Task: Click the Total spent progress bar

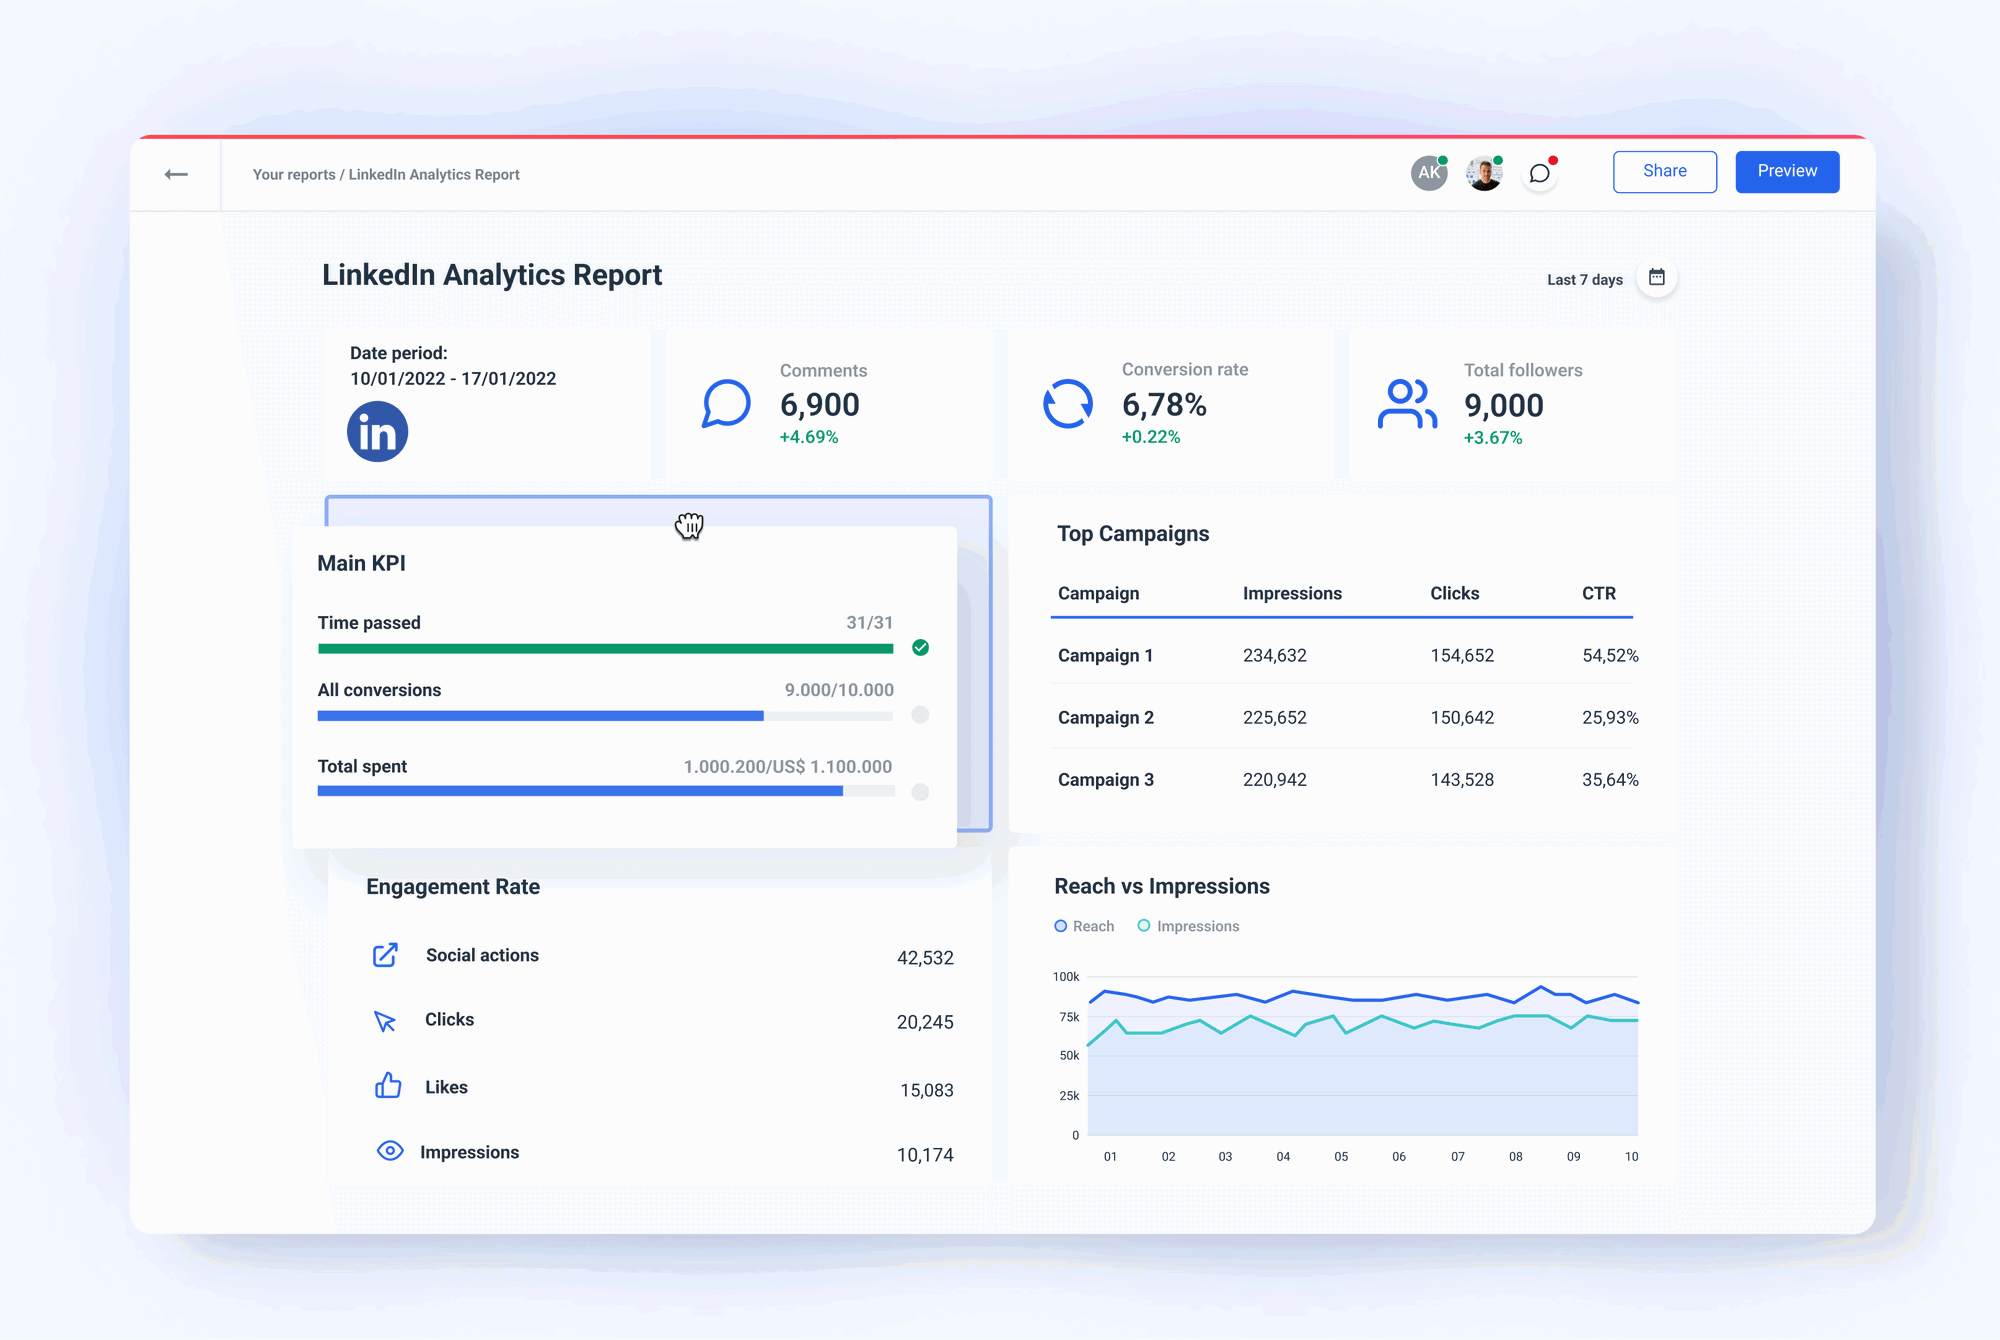Action: [604, 791]
